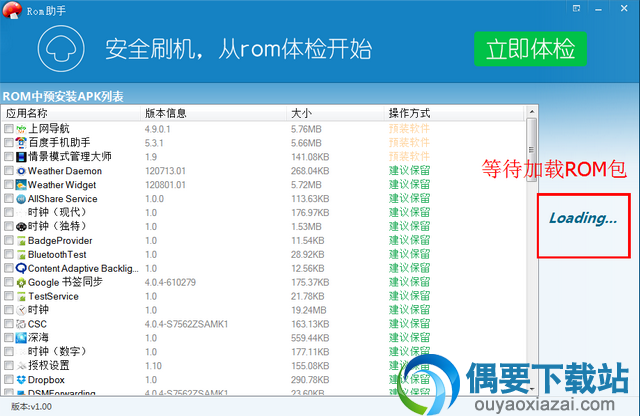Click the 百度手机助手 app icon

point(21,143)
